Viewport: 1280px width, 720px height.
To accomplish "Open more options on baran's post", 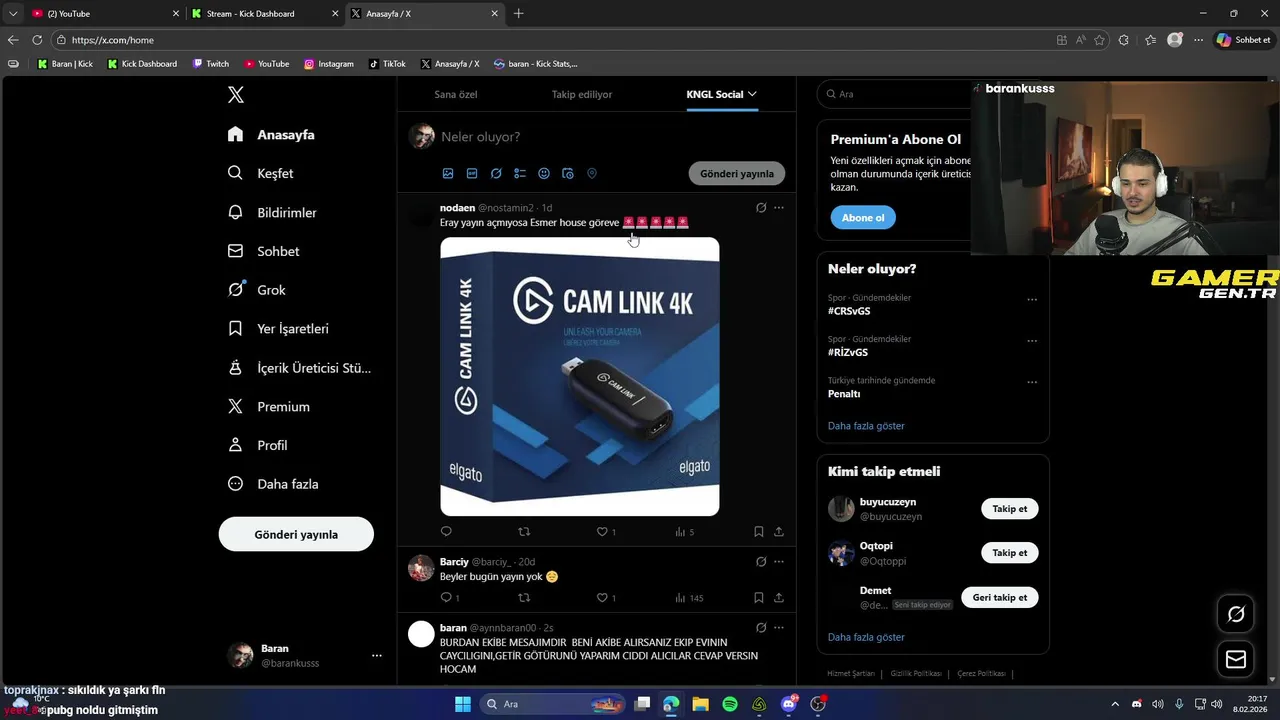I will tap(779, 628).
